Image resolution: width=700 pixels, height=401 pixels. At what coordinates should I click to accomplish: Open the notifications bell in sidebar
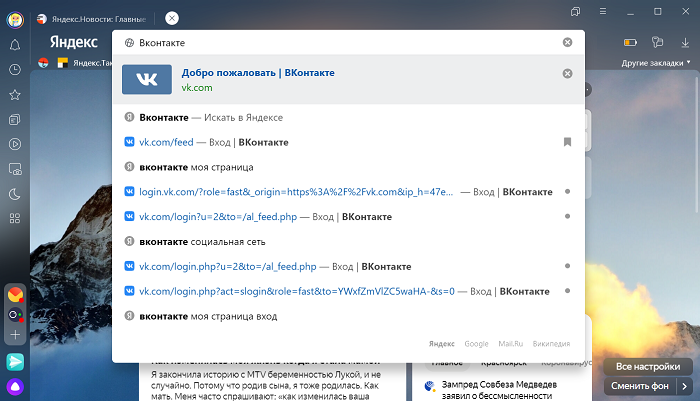point(15,45)
